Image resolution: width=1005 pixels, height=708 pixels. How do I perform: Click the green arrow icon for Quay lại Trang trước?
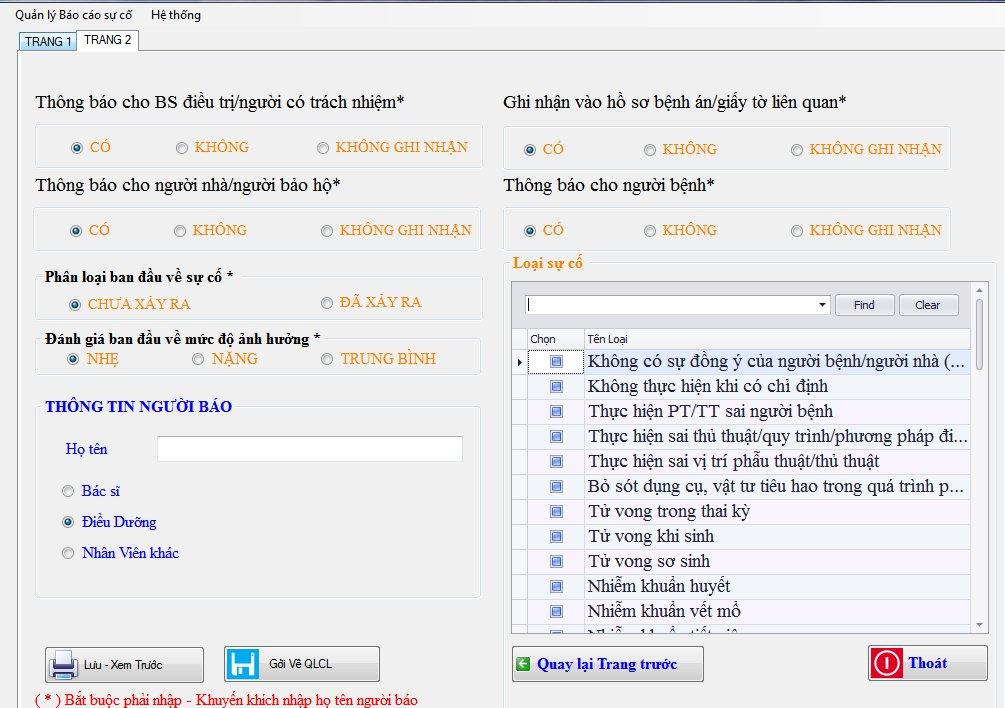point(523,664)
